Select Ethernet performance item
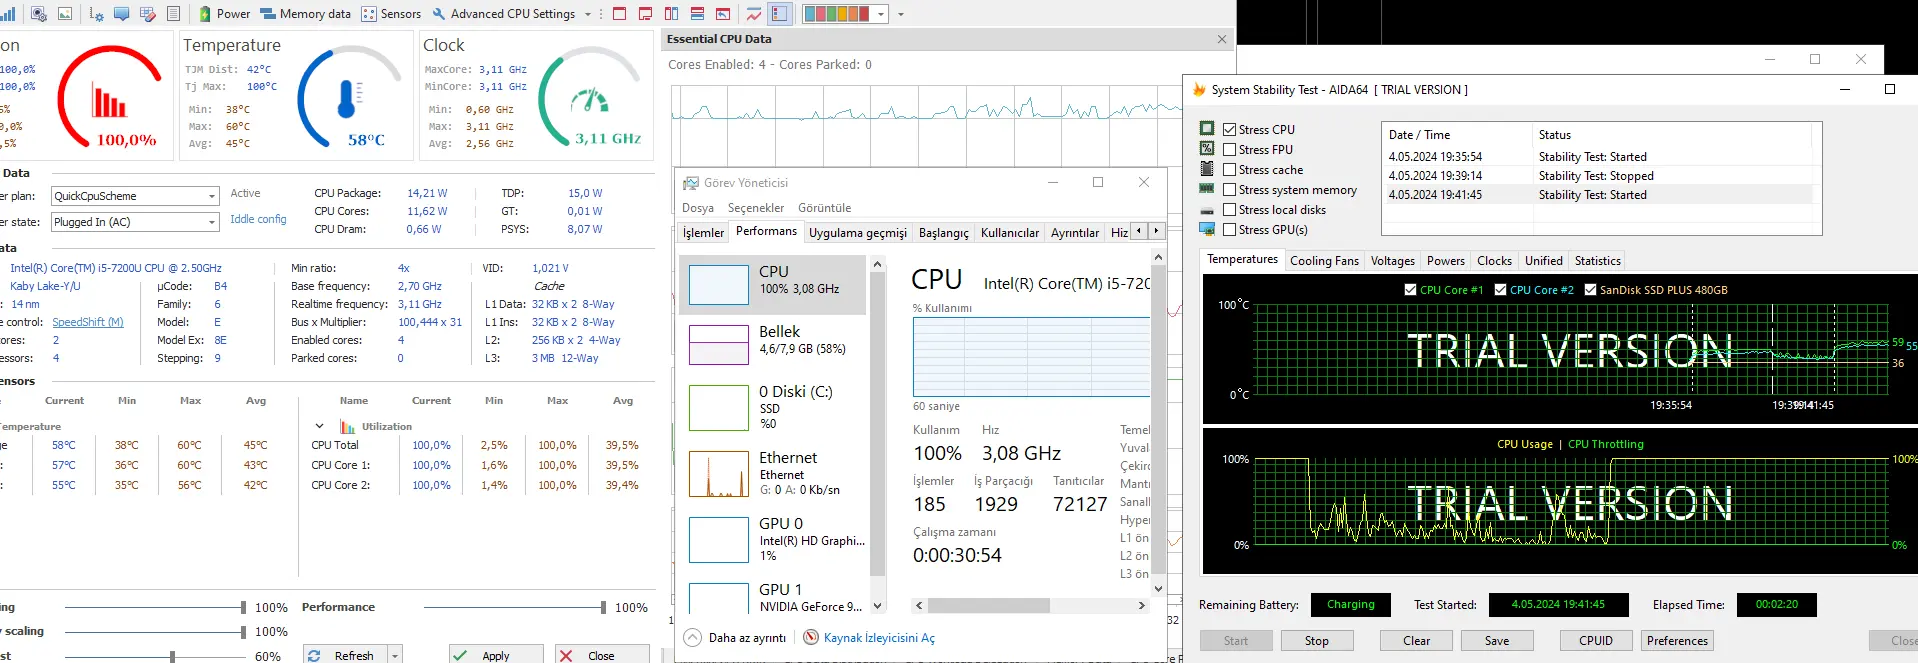 [x=772, y=473]
